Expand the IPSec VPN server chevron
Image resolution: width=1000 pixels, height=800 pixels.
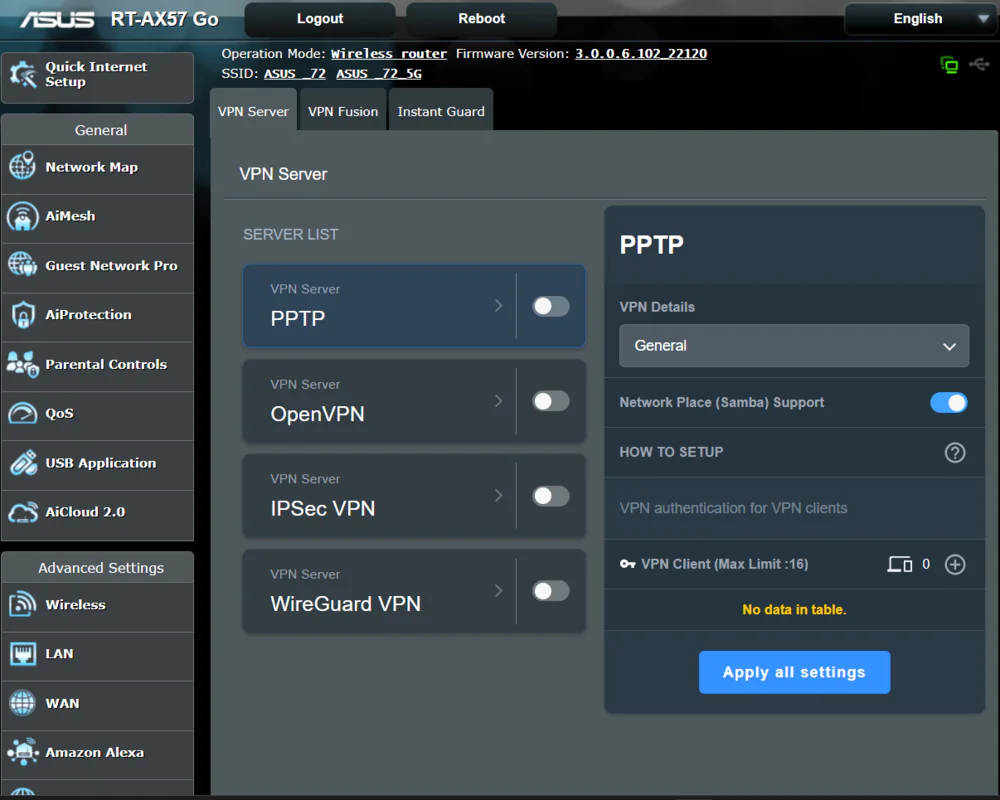pos(499,496)
